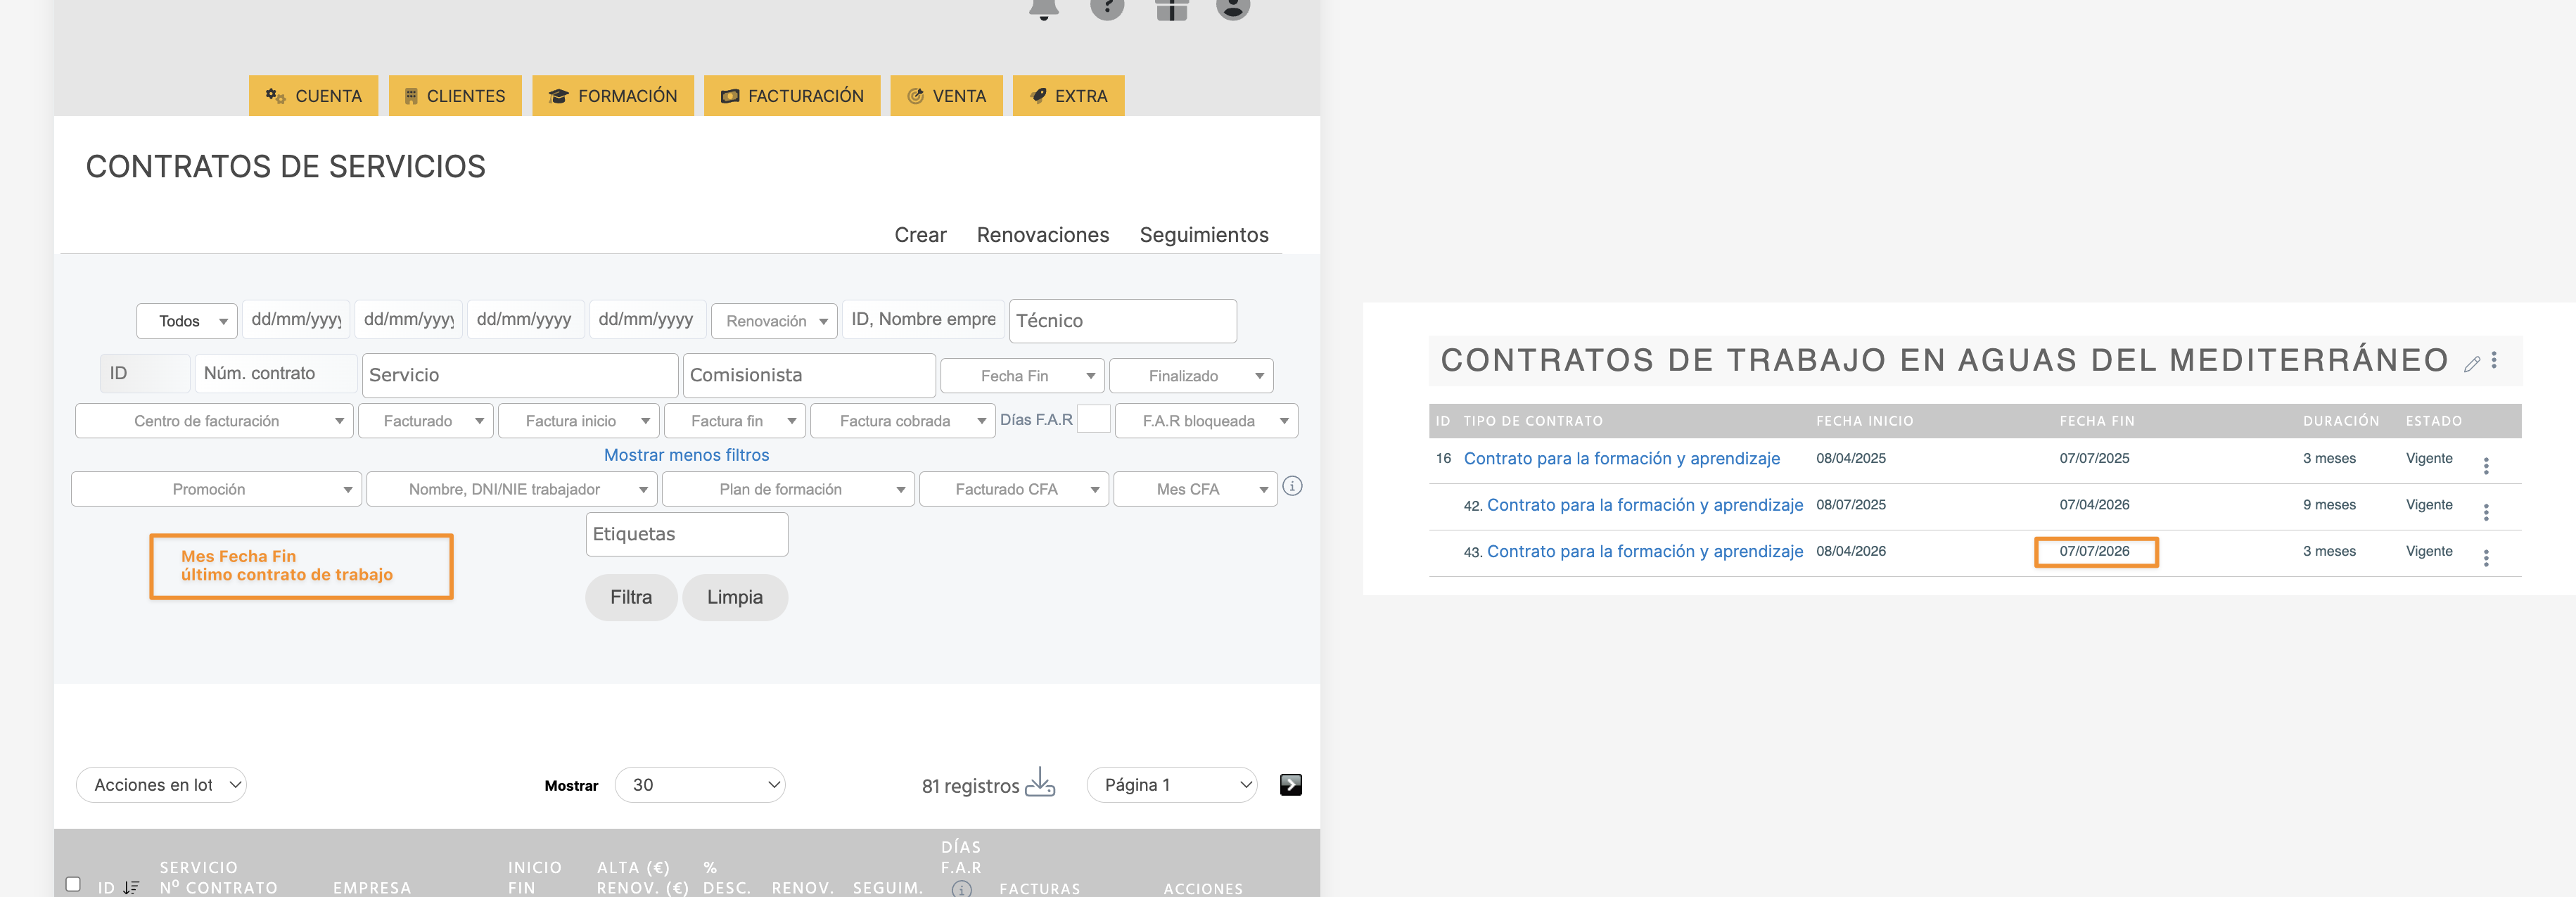
Task: Focus the Etiquetas input field
Action: pos(686,534)
